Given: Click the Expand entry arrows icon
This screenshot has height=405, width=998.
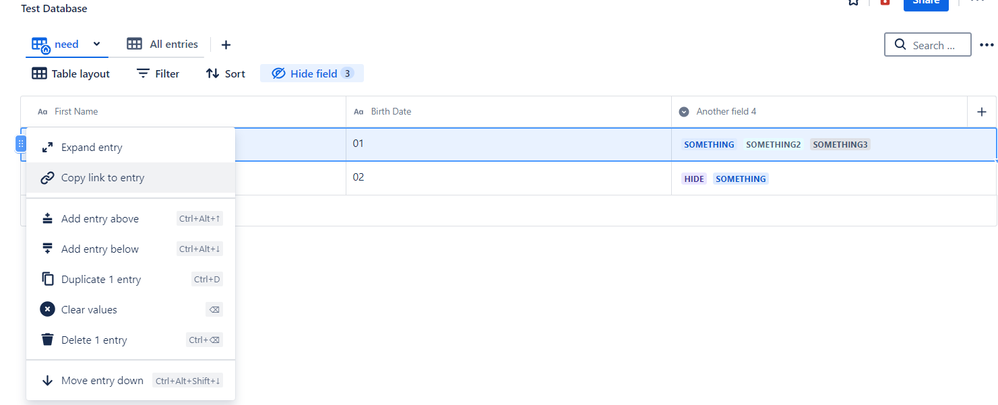Looking at the screenshot, I should tap(47, 147).
